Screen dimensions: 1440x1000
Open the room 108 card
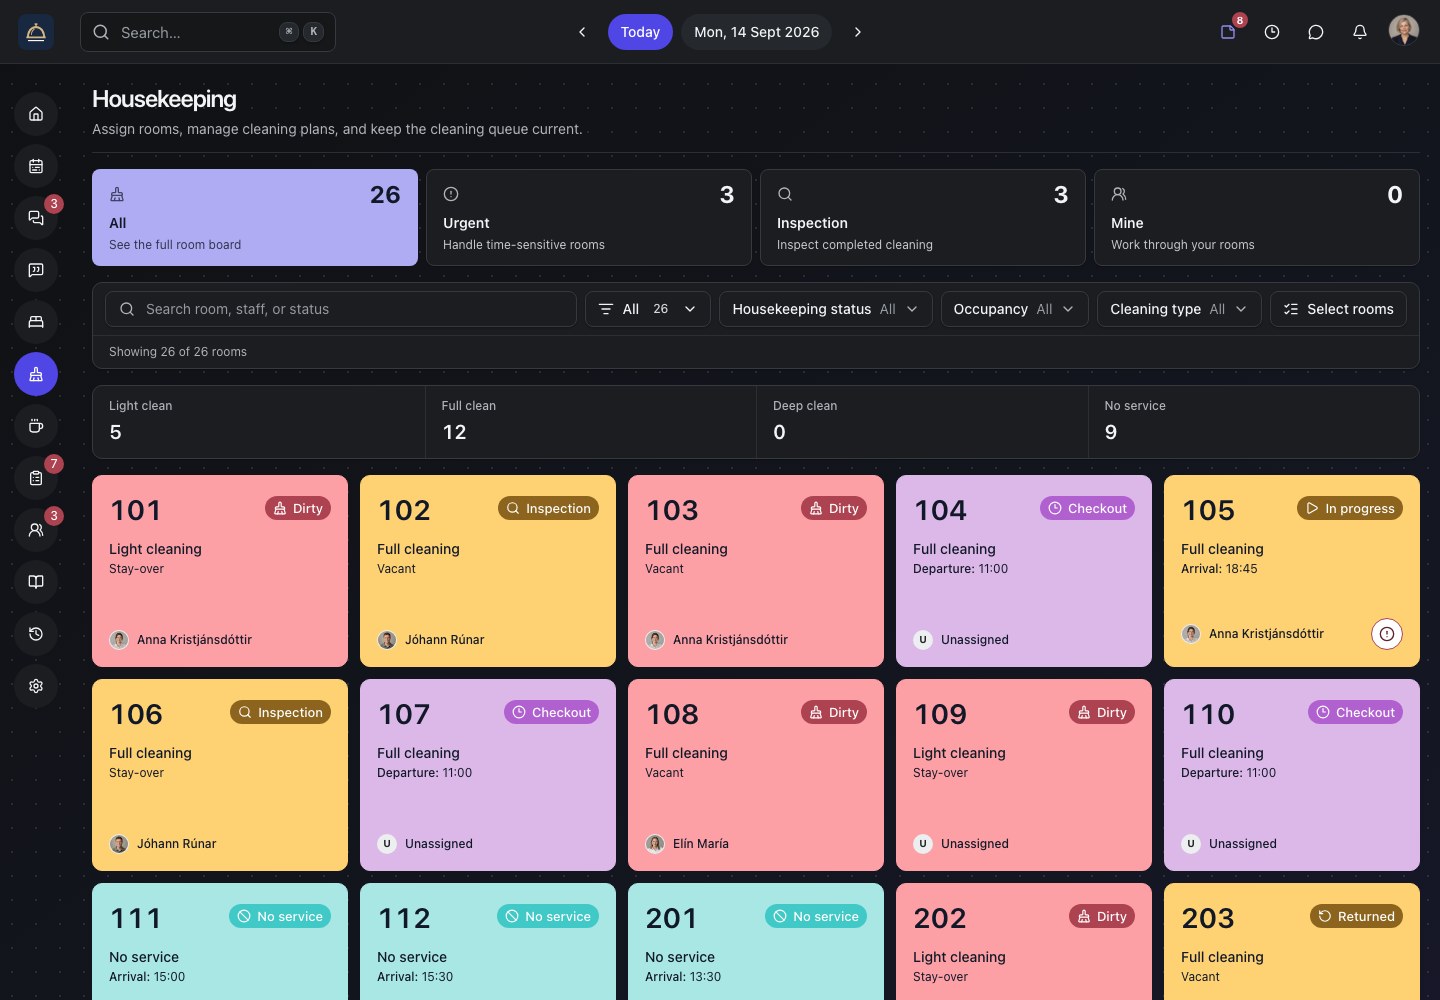click(756, 775)
